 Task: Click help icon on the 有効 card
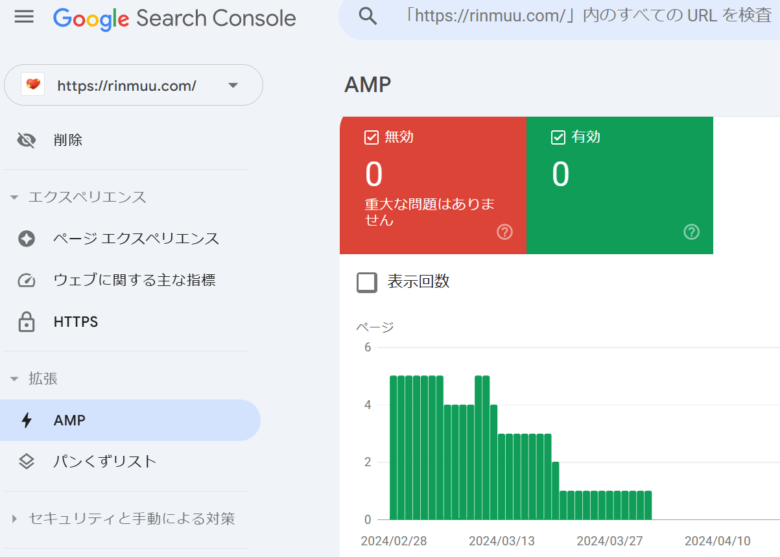691,232
